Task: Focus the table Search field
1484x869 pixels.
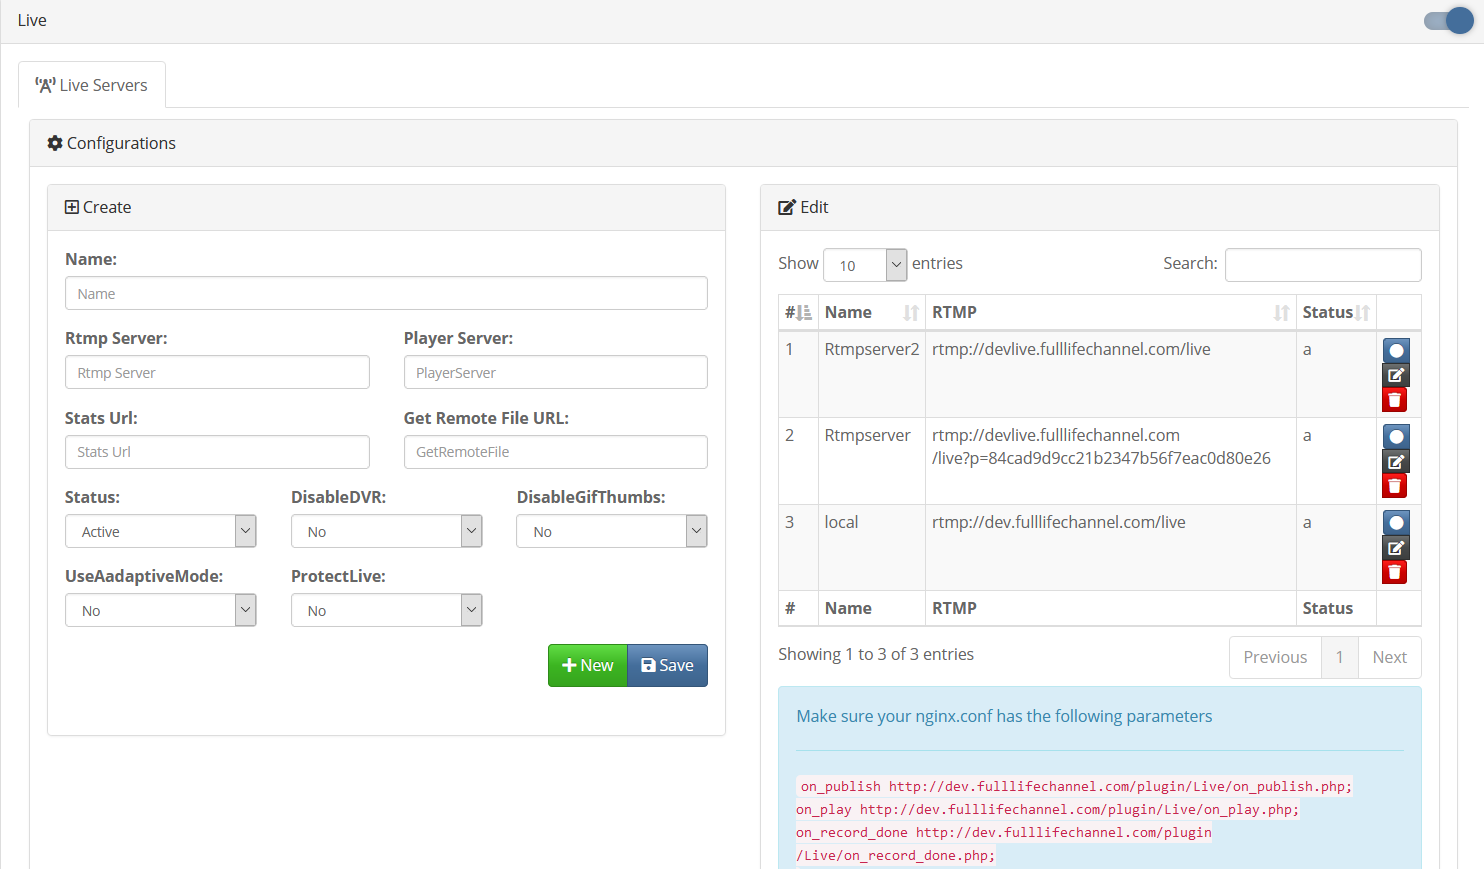Action: [1323, 265]
